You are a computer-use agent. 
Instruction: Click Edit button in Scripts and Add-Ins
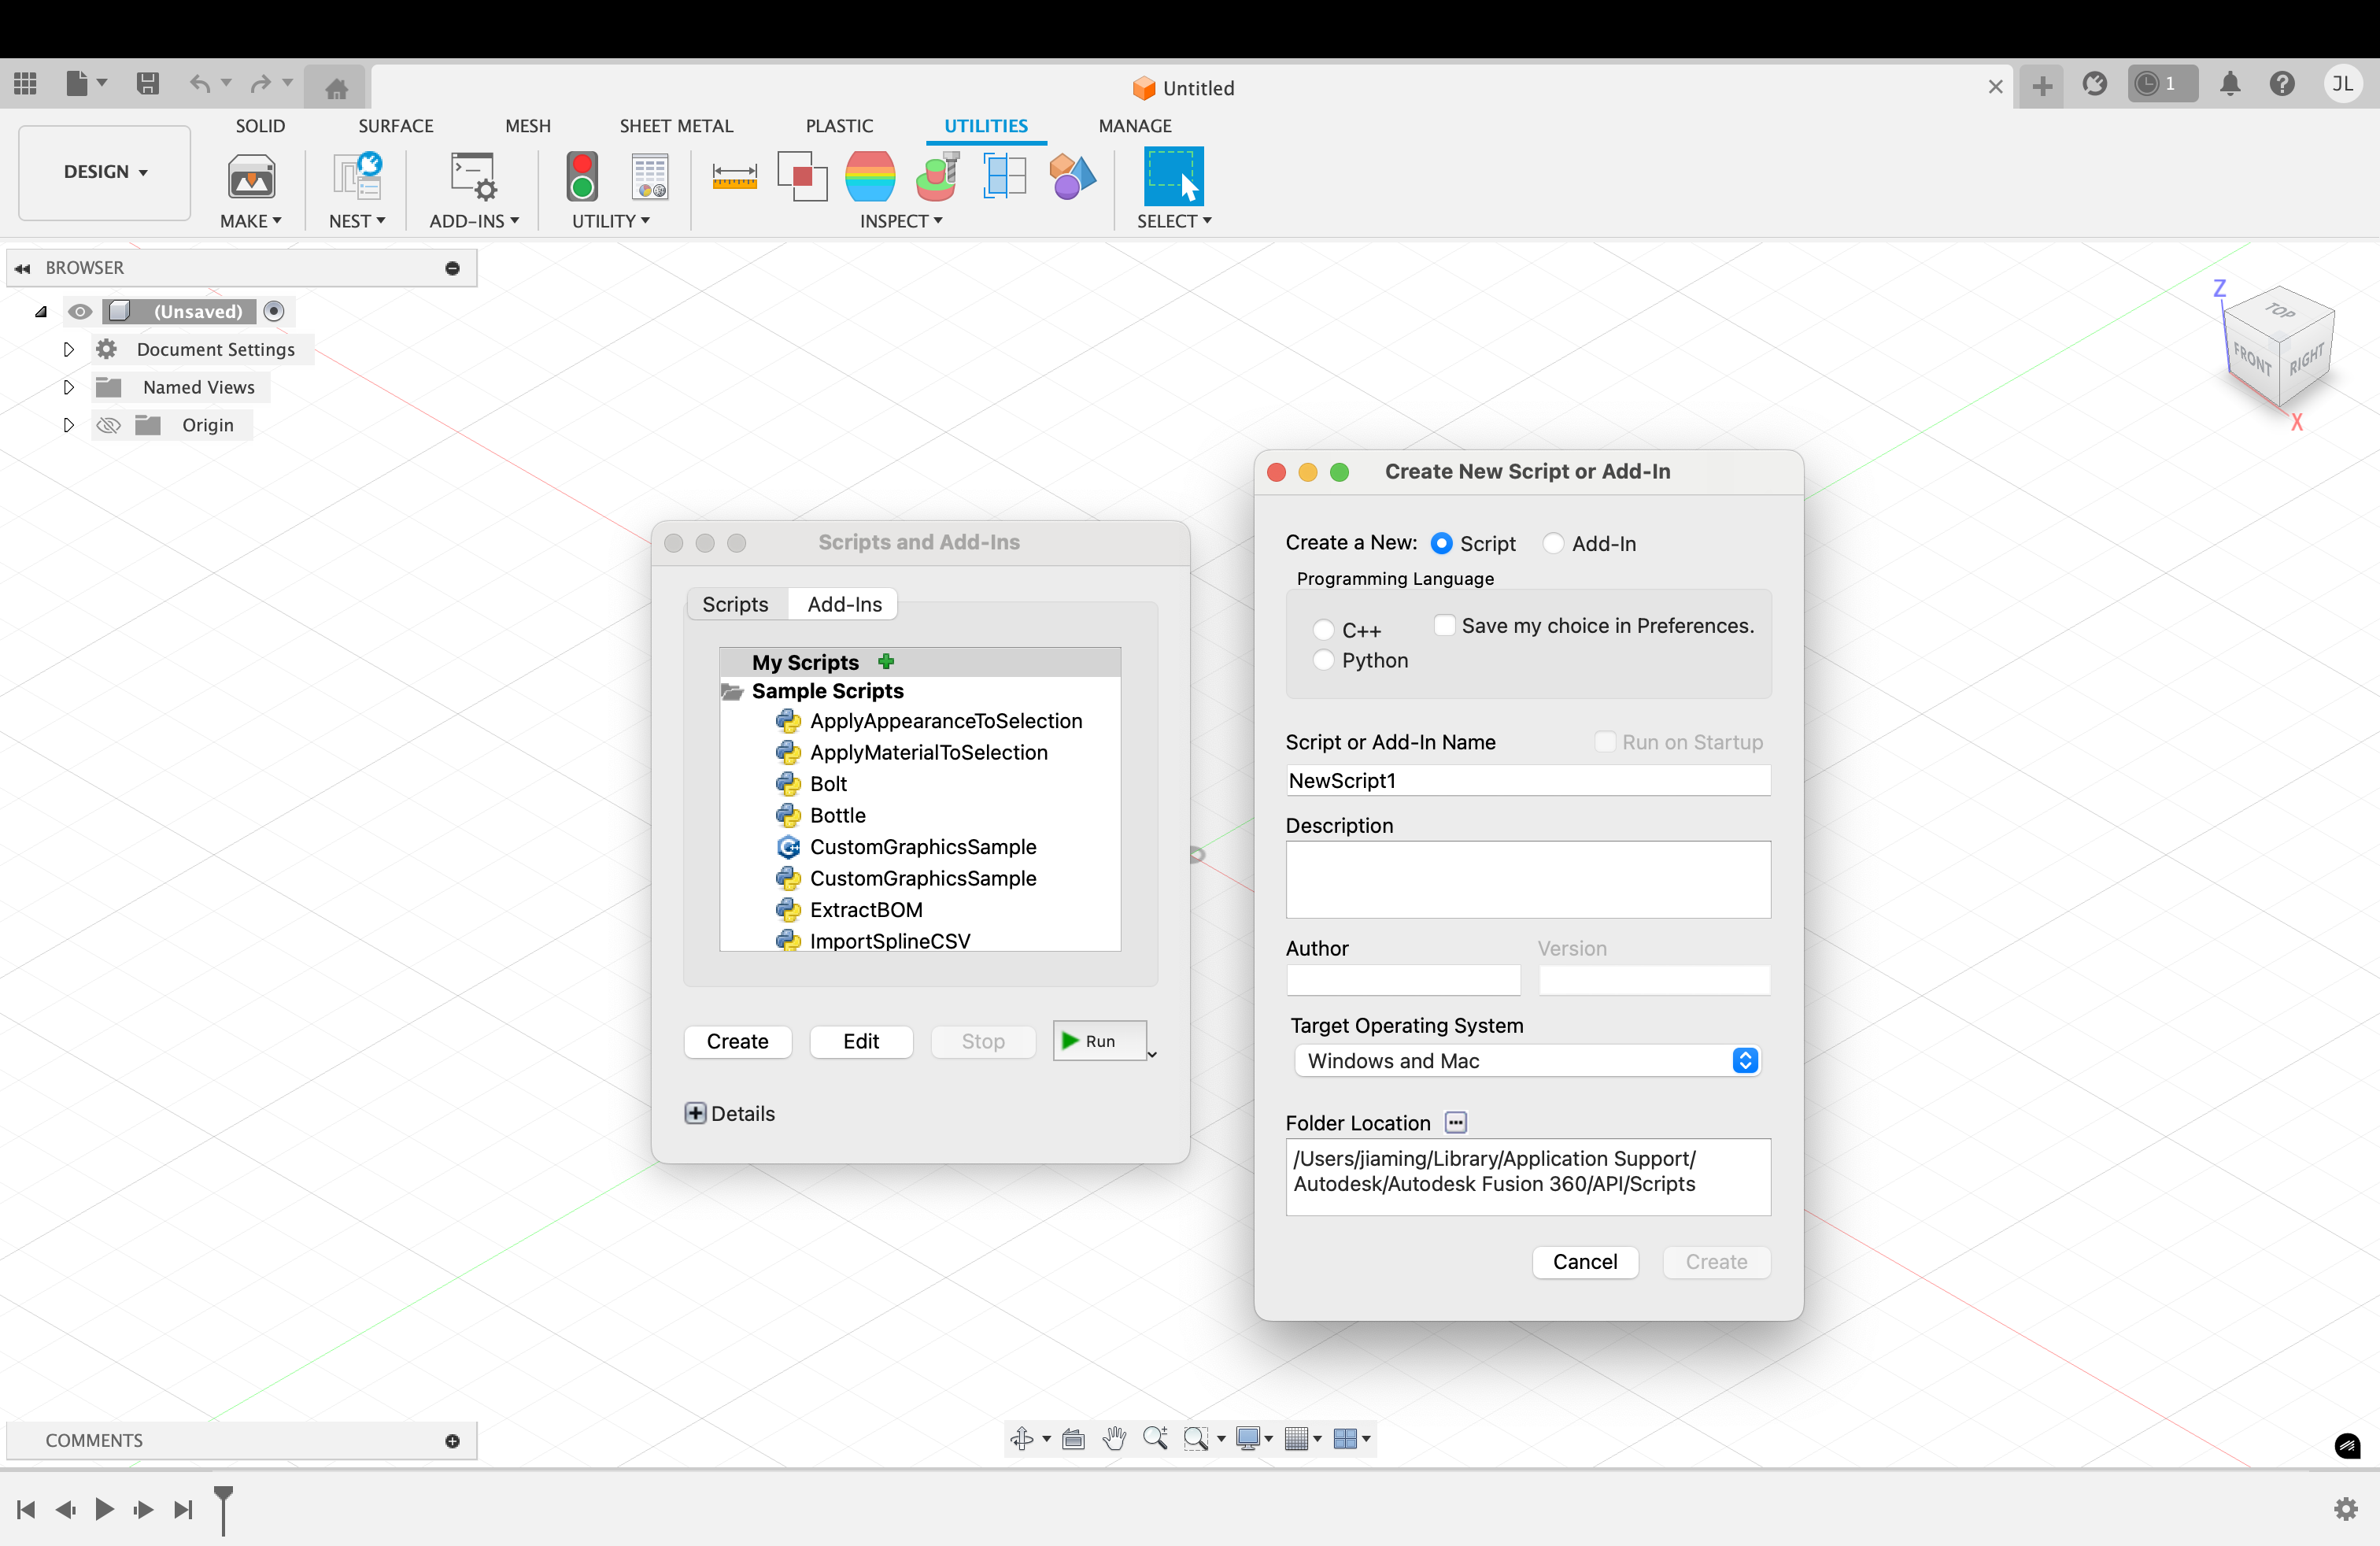tap(861, 1041)
